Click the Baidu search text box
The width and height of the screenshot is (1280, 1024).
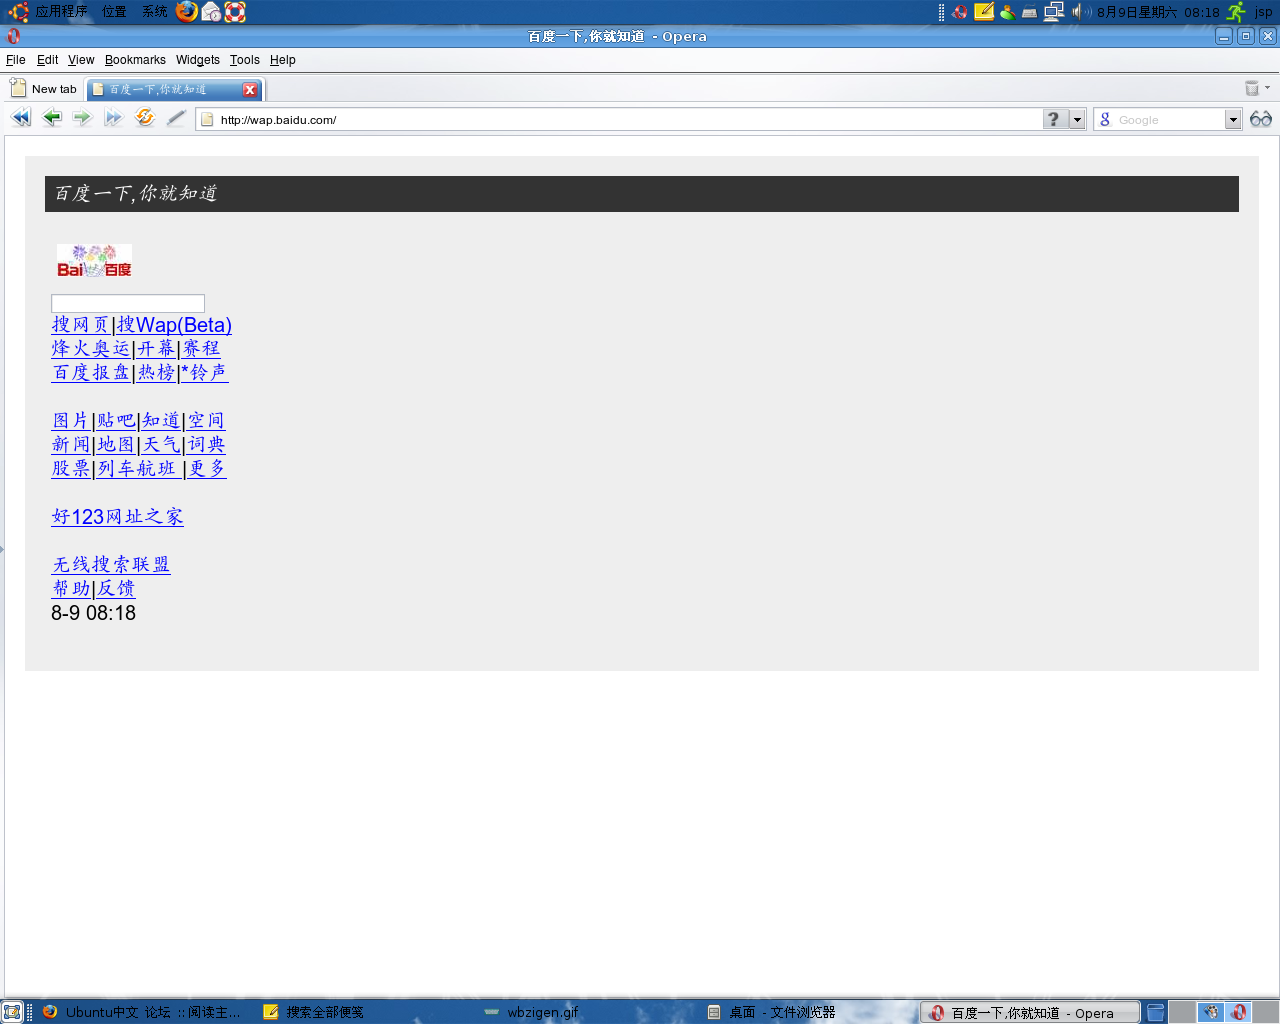(128, 303)
